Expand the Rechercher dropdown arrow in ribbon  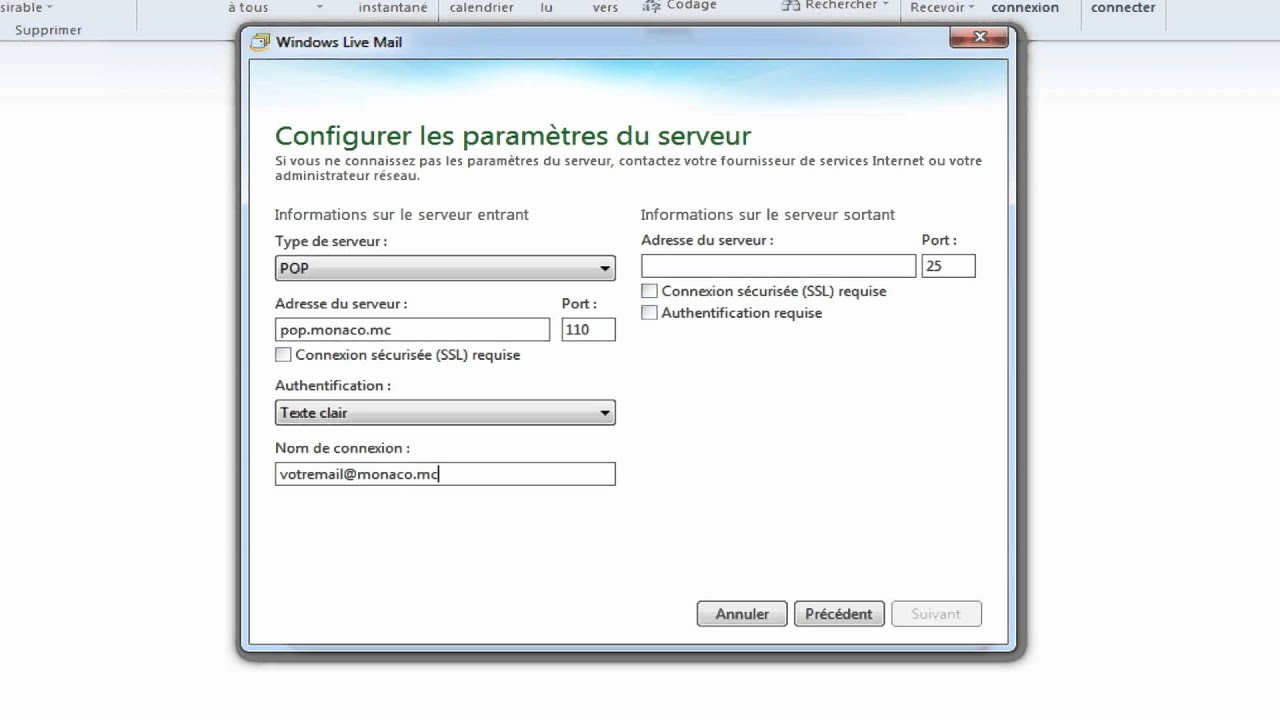[885, 6]
